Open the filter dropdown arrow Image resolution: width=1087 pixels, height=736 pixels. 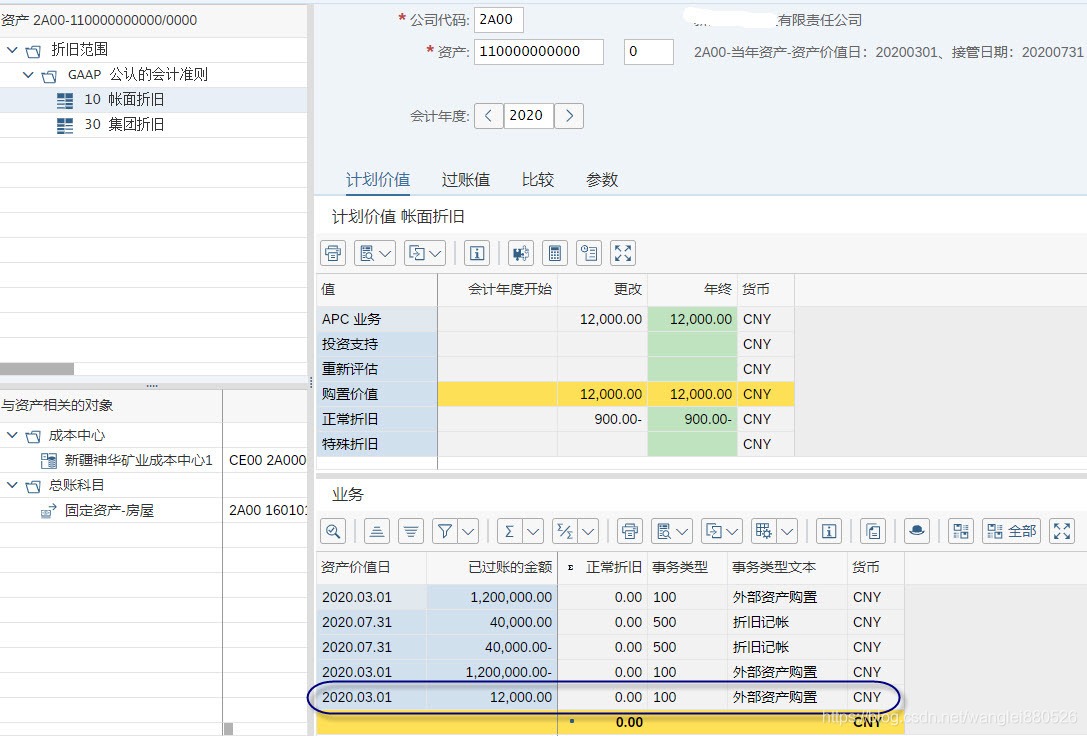pyautogui.click(x=469, y=532)
